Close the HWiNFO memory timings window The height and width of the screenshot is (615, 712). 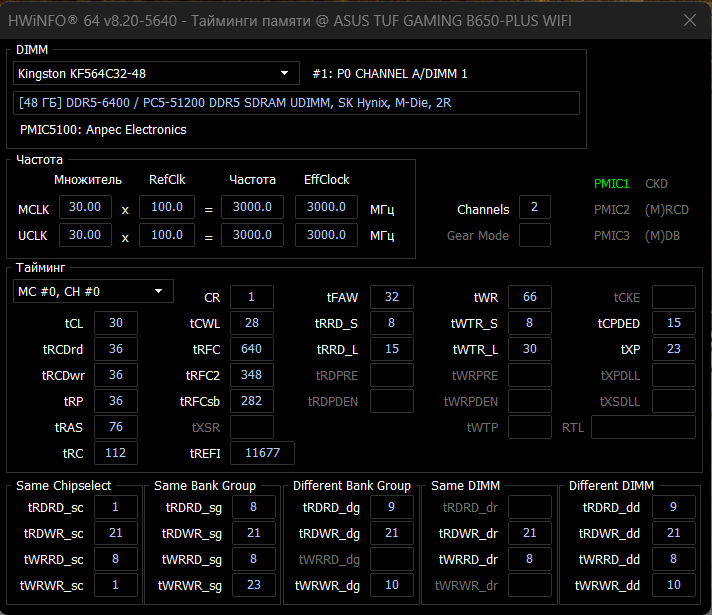point(690,20)
